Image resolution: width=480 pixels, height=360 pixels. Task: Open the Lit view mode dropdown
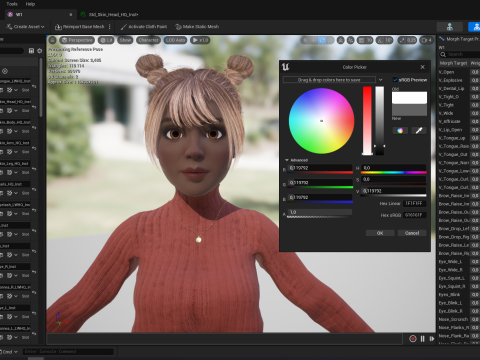click(106, 40)
